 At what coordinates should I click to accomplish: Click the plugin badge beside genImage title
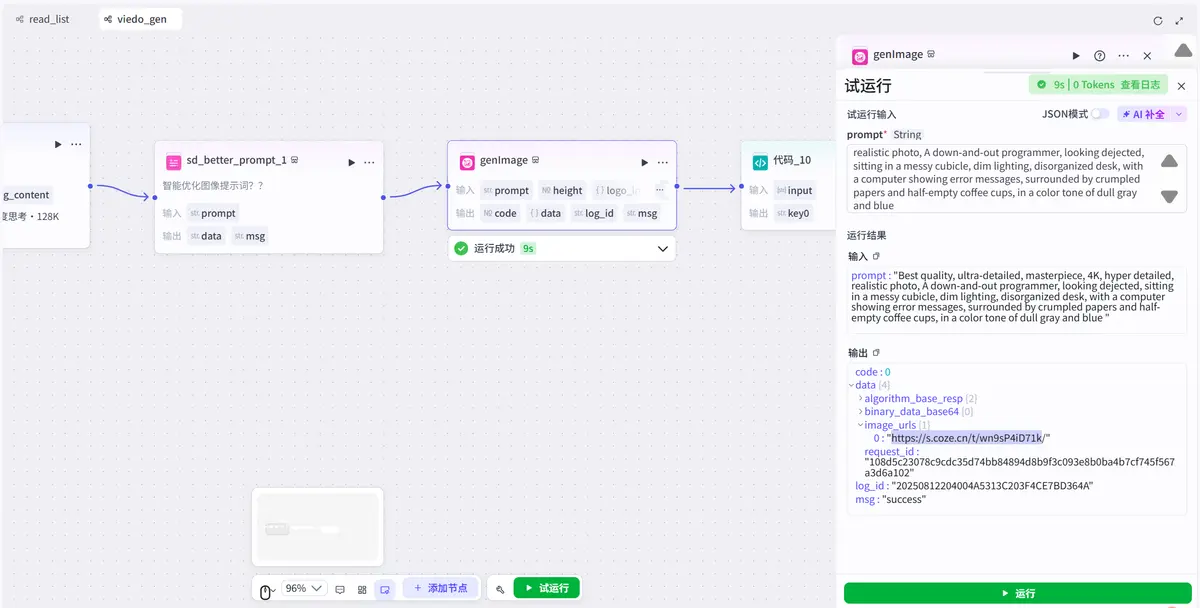931,54
